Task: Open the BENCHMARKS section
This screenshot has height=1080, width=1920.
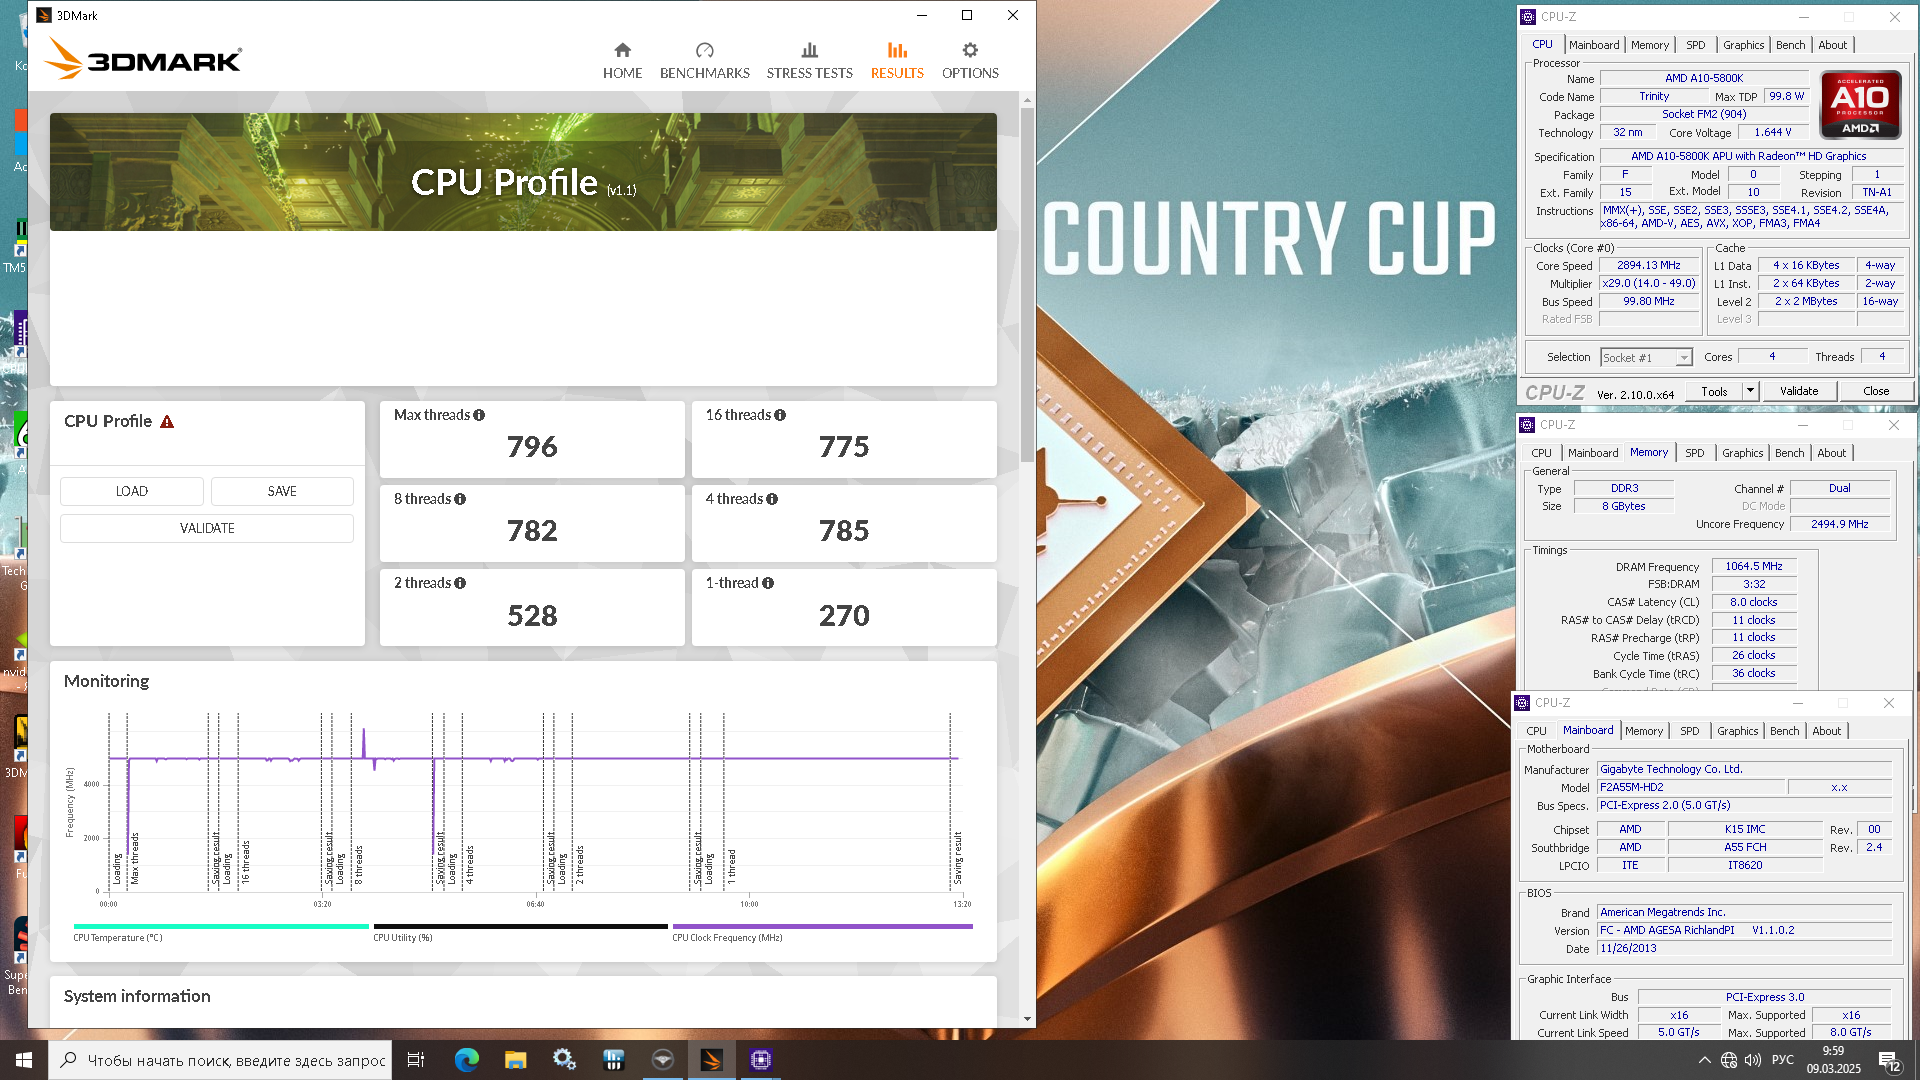Action: pos(704,61)
